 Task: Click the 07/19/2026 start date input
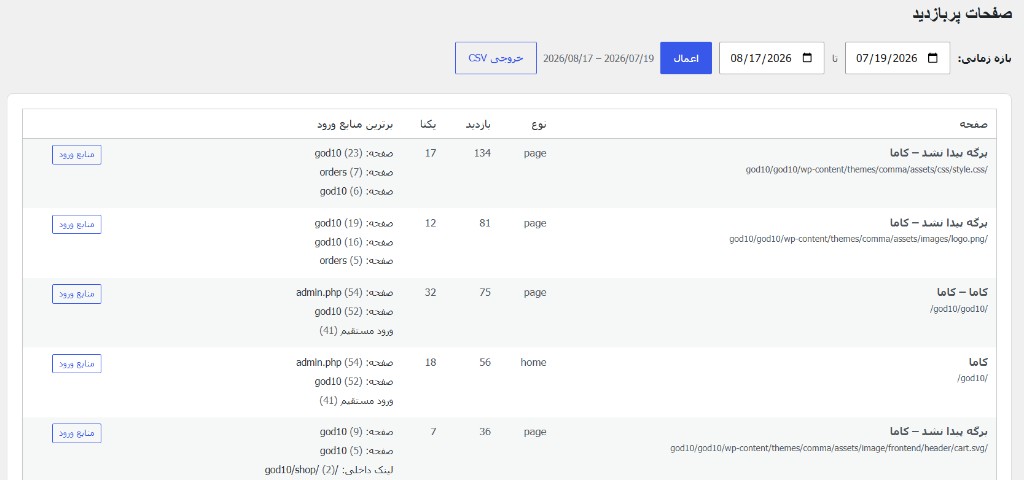click(x=897, y=58)
